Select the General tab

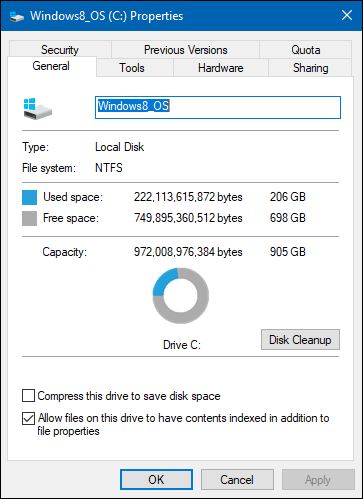pyautogui.click(x=51, y=66)
